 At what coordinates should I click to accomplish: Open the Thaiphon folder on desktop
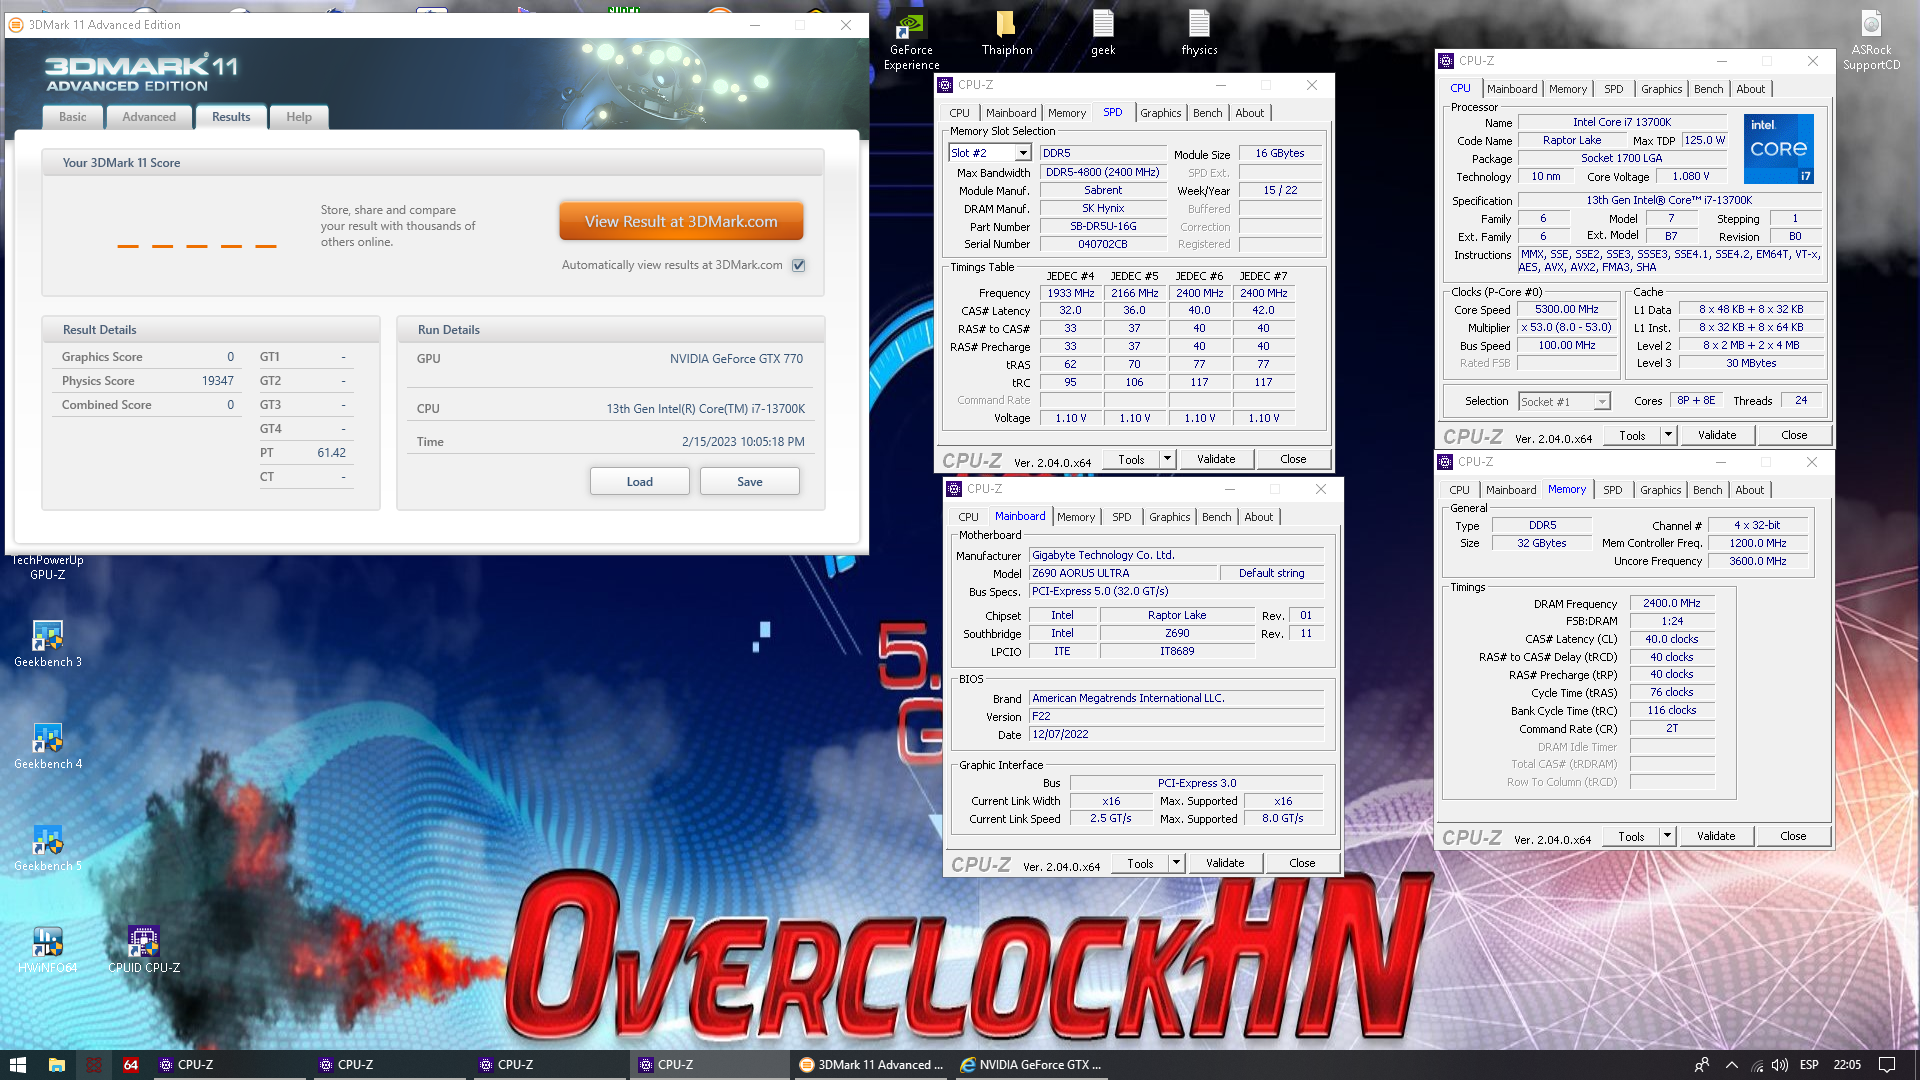(x=1006, y=33)
